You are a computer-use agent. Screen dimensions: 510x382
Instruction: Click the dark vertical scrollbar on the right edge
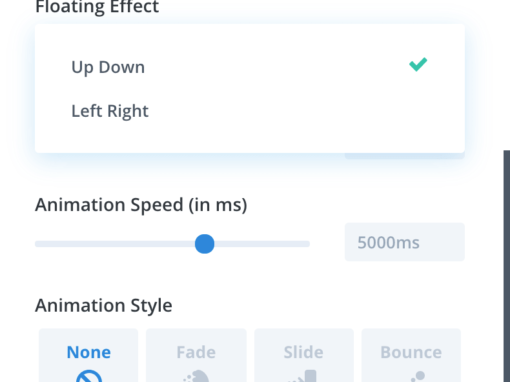(x=507, y=266)
